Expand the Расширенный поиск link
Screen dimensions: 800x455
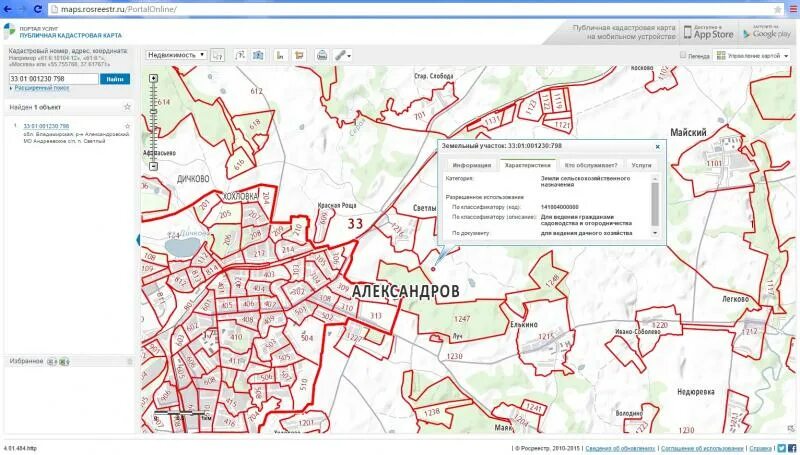coord(41,88)
